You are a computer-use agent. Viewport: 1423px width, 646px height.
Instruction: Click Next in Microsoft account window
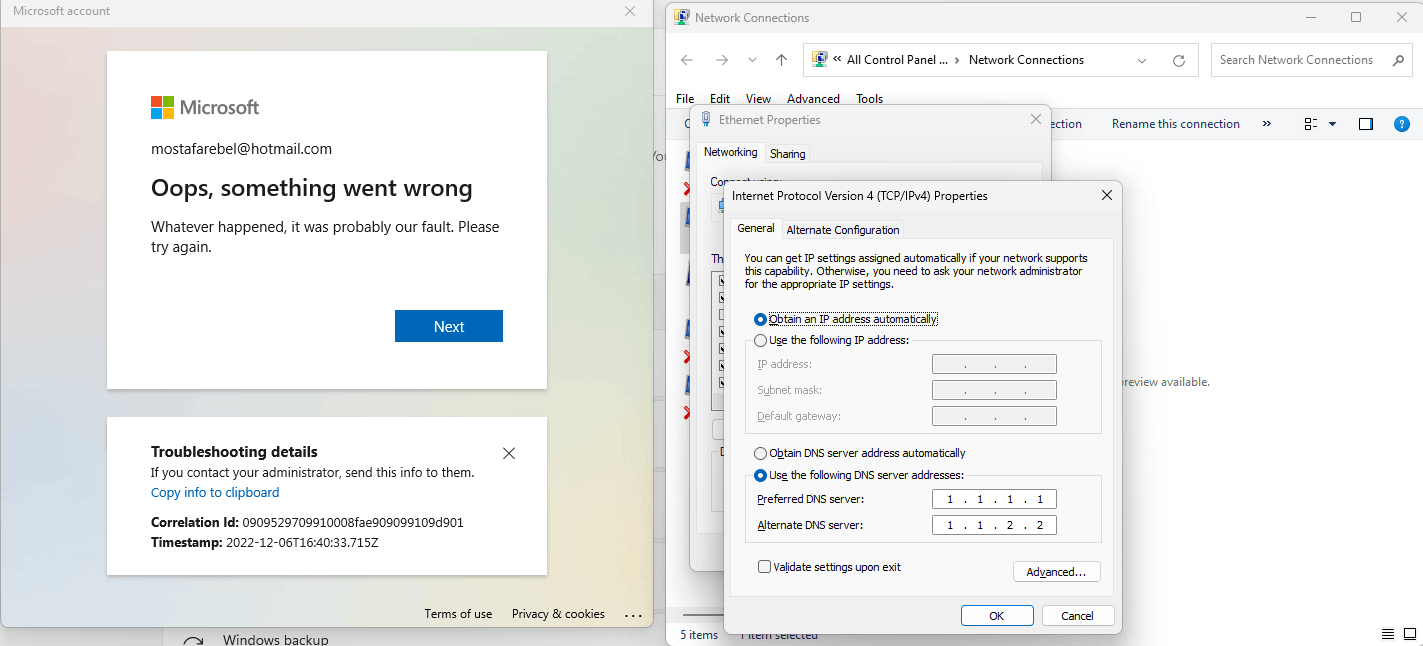(449, 326)
